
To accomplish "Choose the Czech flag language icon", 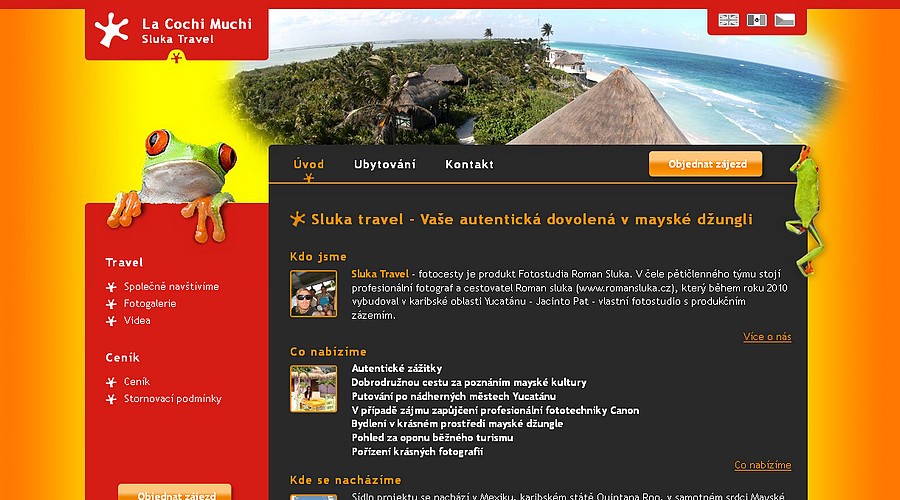I will (x=785, y=20).
